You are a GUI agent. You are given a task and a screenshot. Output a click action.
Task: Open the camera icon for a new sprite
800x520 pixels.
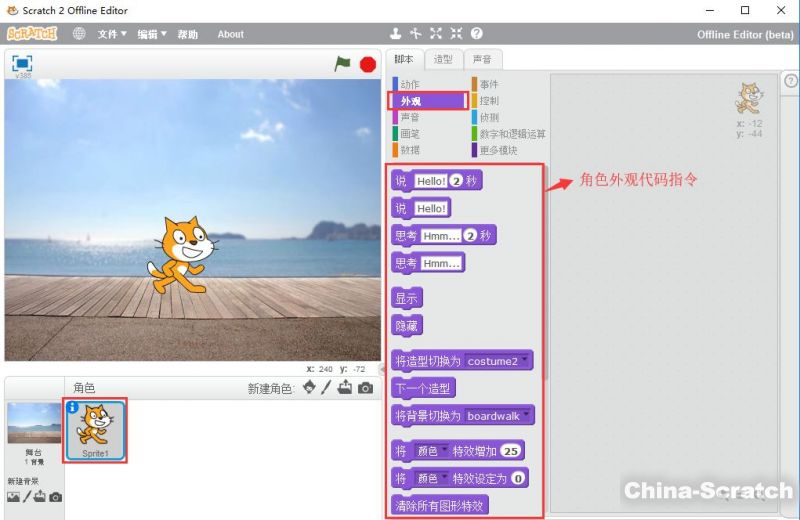(366, 388)
